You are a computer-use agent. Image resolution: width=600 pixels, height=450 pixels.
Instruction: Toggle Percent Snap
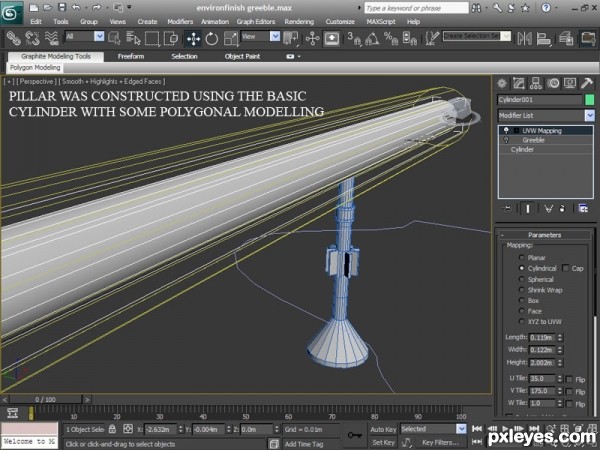pyautogui.click(x=391, y=38)
